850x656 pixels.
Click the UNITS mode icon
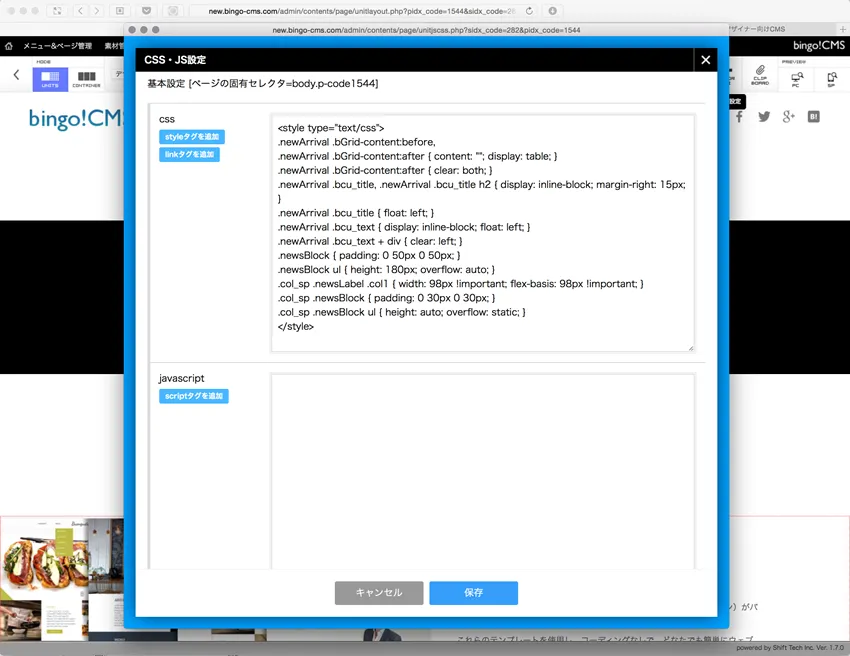50,79
